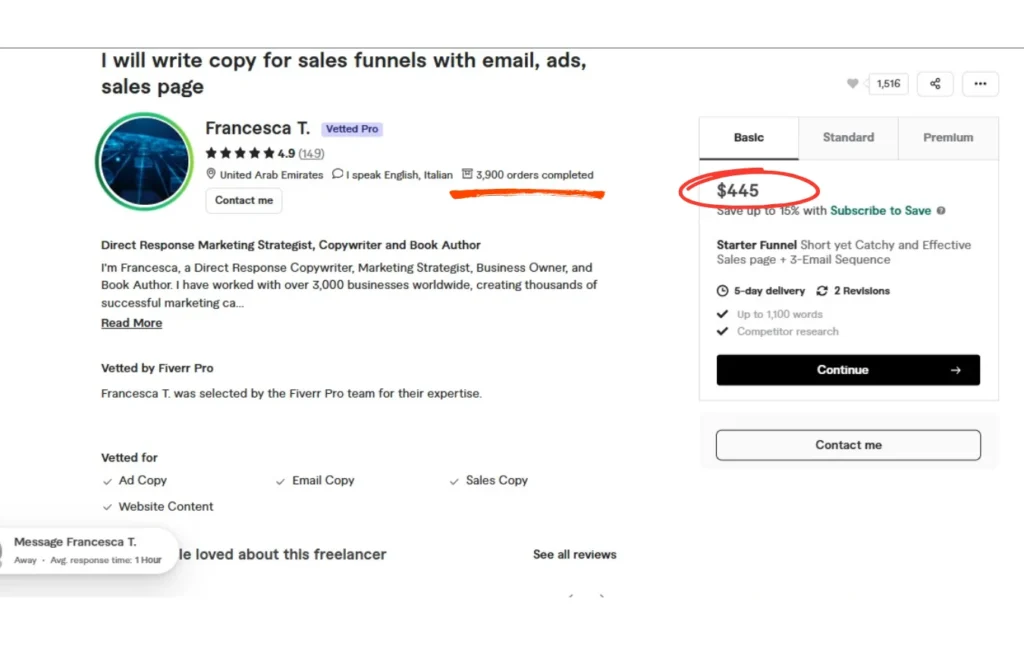Open the Message Francesca T. chat popup
Viewport: 1024px width, 645px height.
click(x=87, y=550)
